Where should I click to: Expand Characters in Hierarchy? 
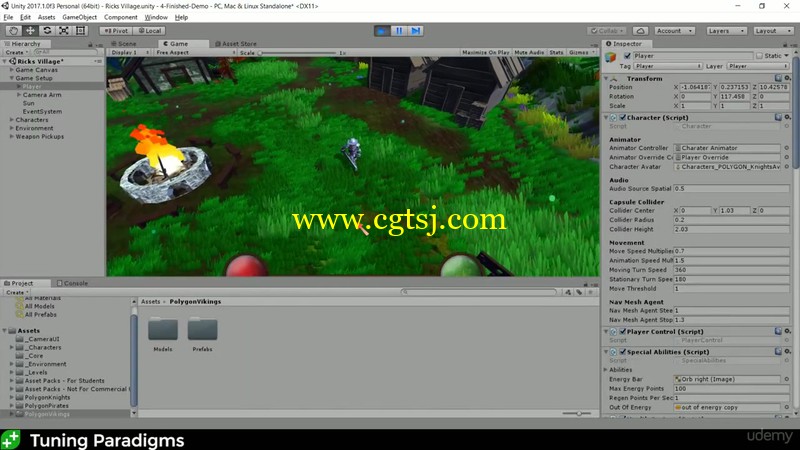pos(12,120)
